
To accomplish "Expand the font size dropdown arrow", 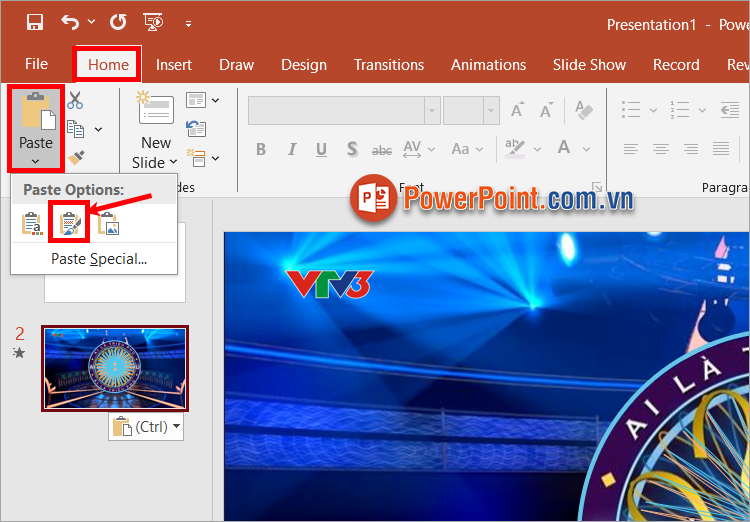I will (491, 111).
